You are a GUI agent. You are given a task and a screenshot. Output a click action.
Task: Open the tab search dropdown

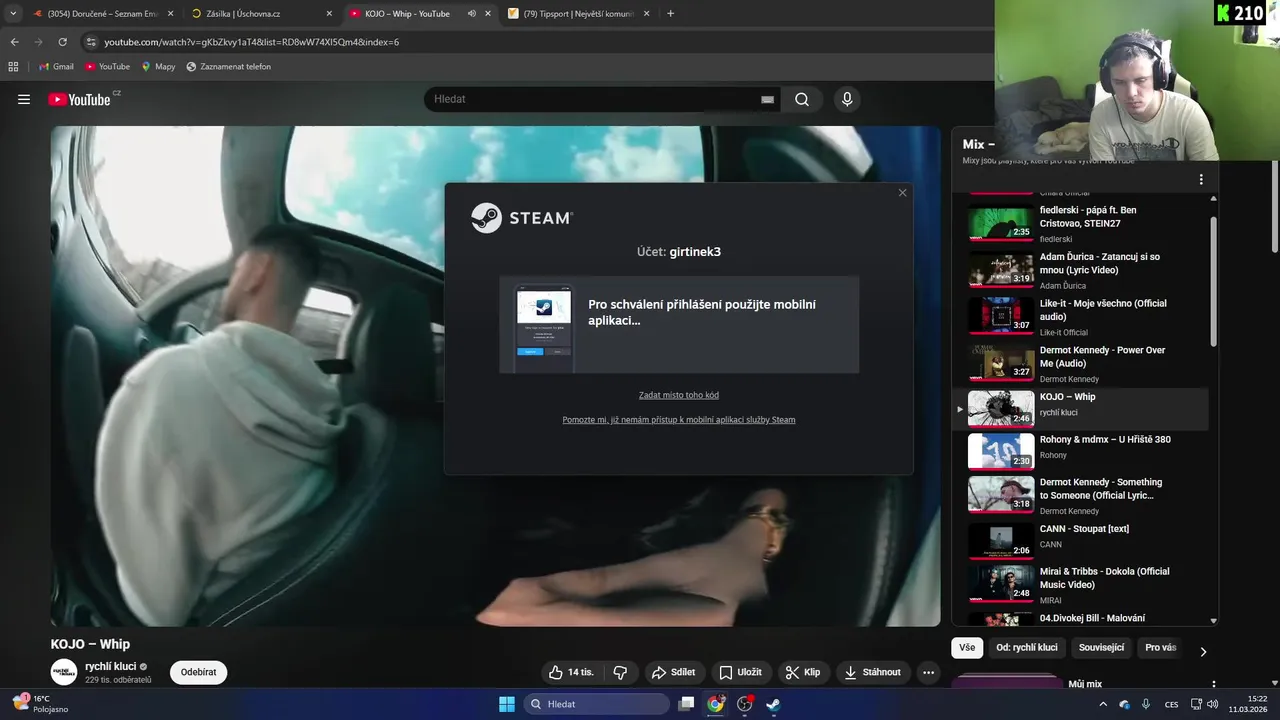tap(12, 14)
